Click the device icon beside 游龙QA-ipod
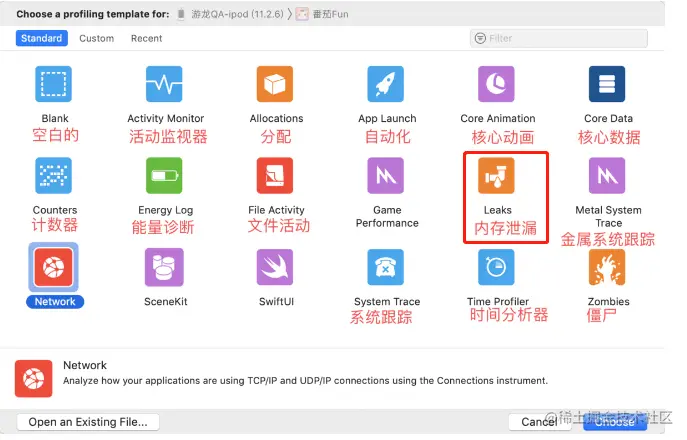Image resolution: width=687 pixels, height=440 pixels. (x=181, y=14)
